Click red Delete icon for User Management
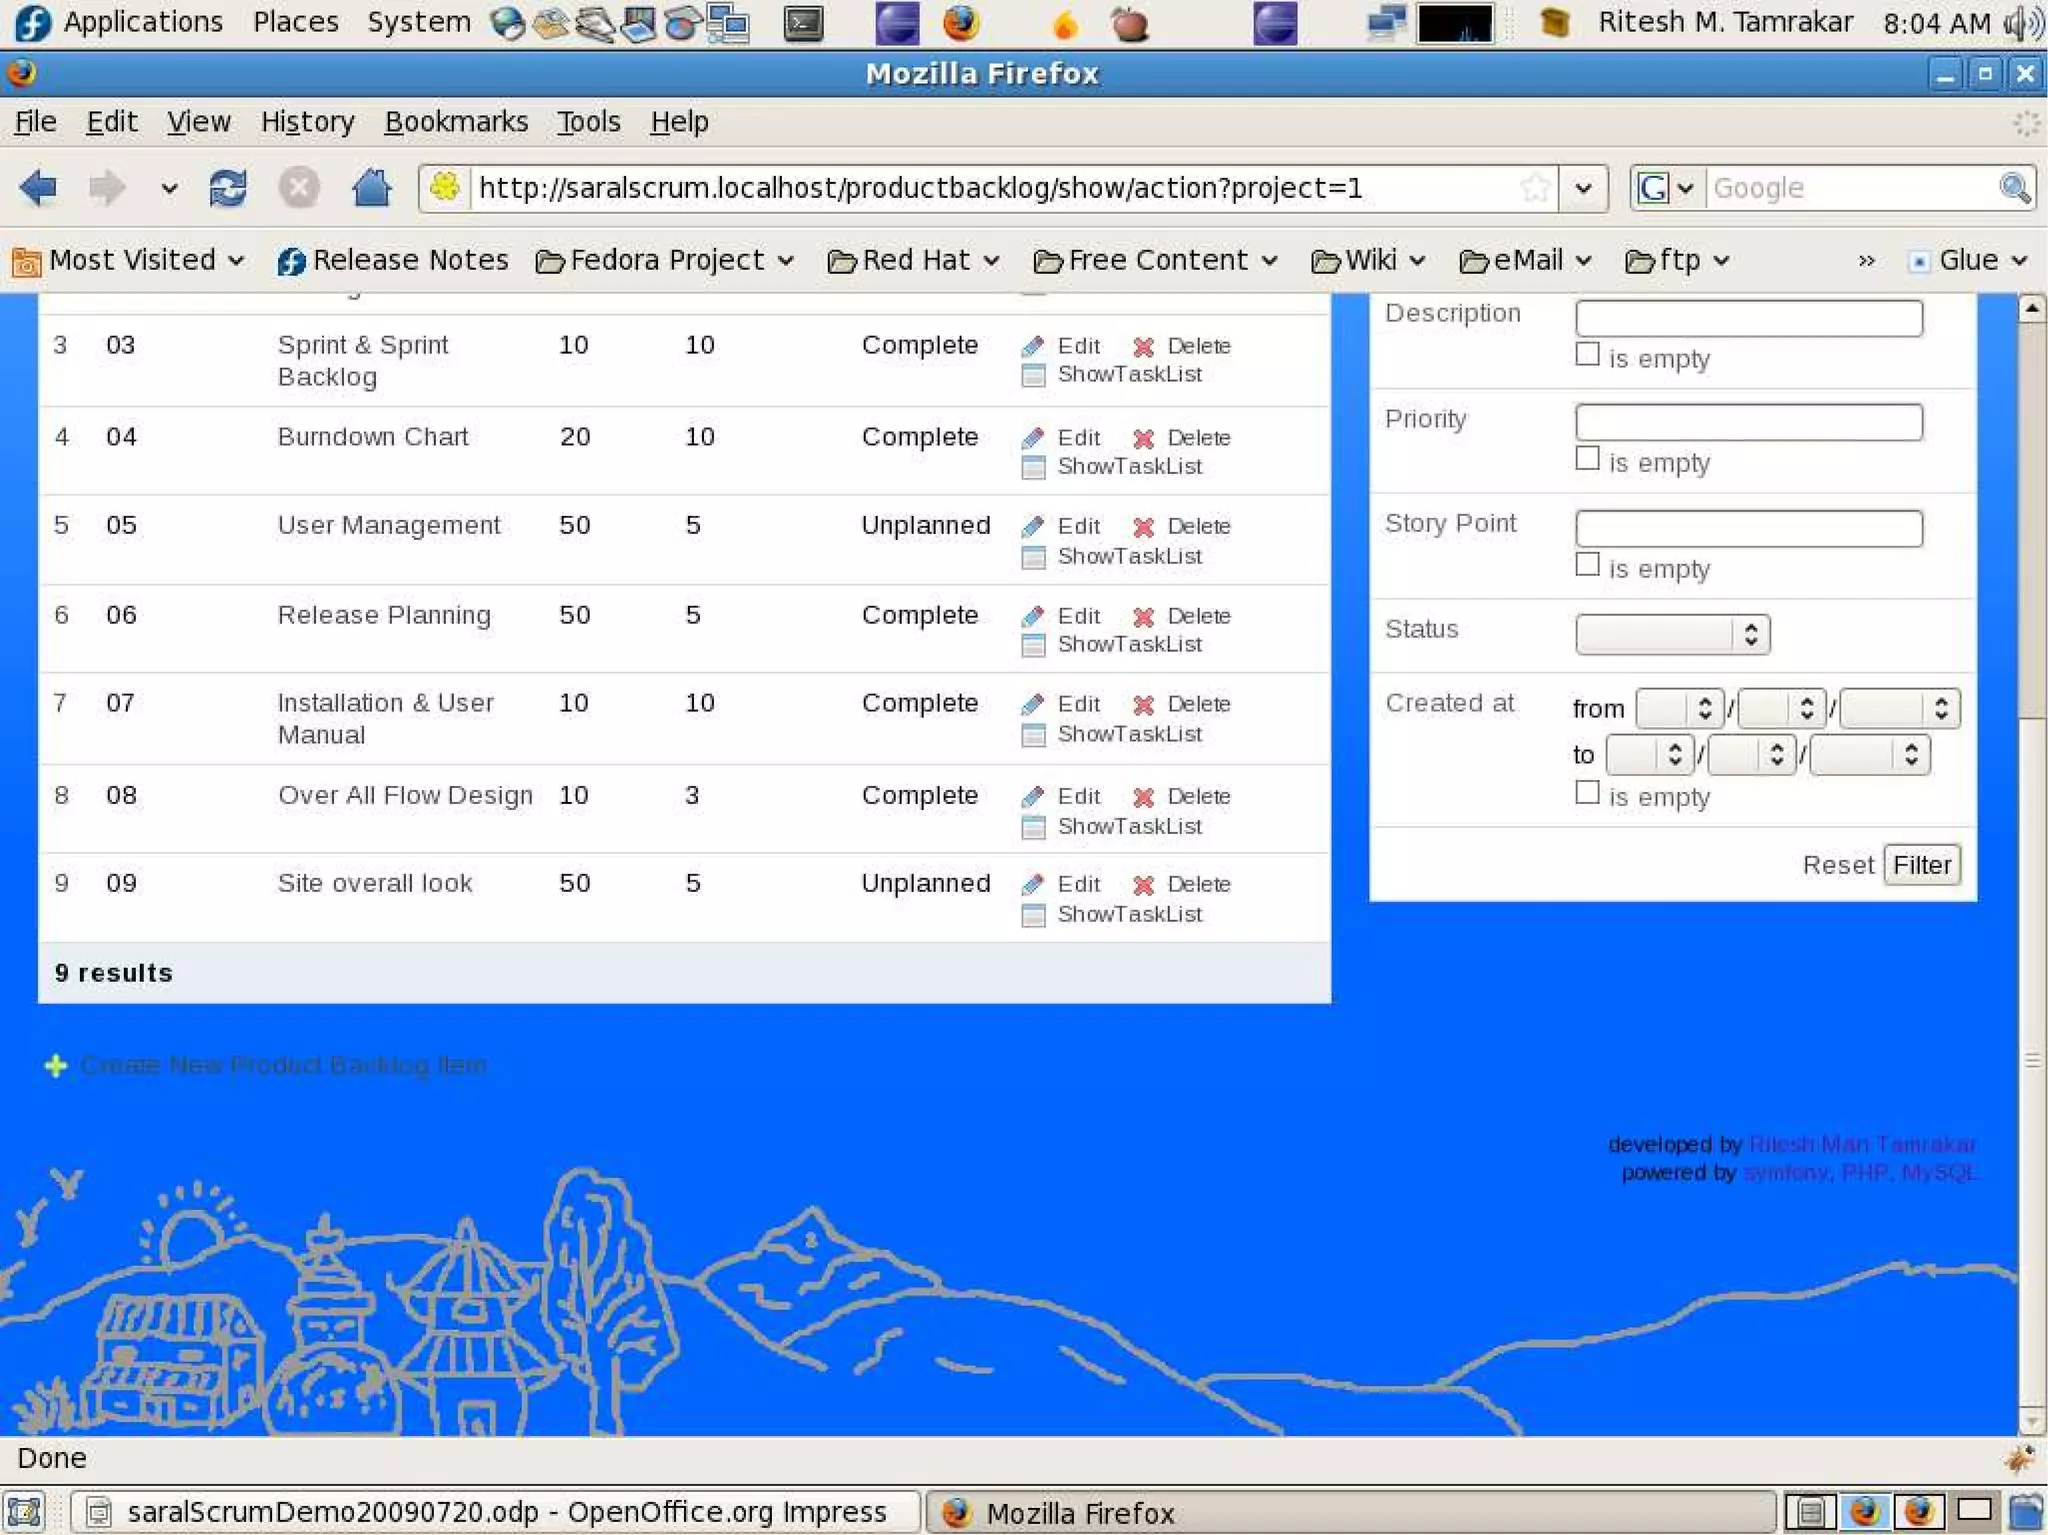This screenshot has height=1535, width=2048. 1143,527
